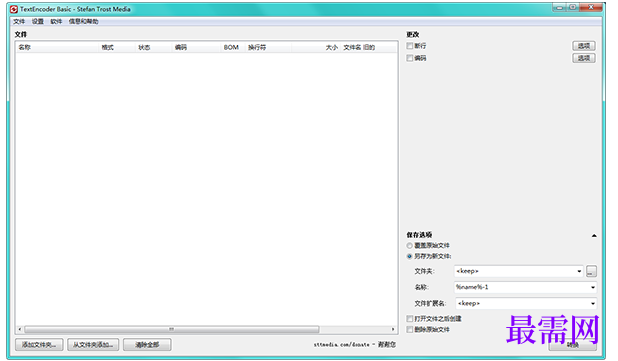Viewport: 618px width, 361px height.
Task: Collapse the 保存选项 section arrow
Action: click(594, 236)
